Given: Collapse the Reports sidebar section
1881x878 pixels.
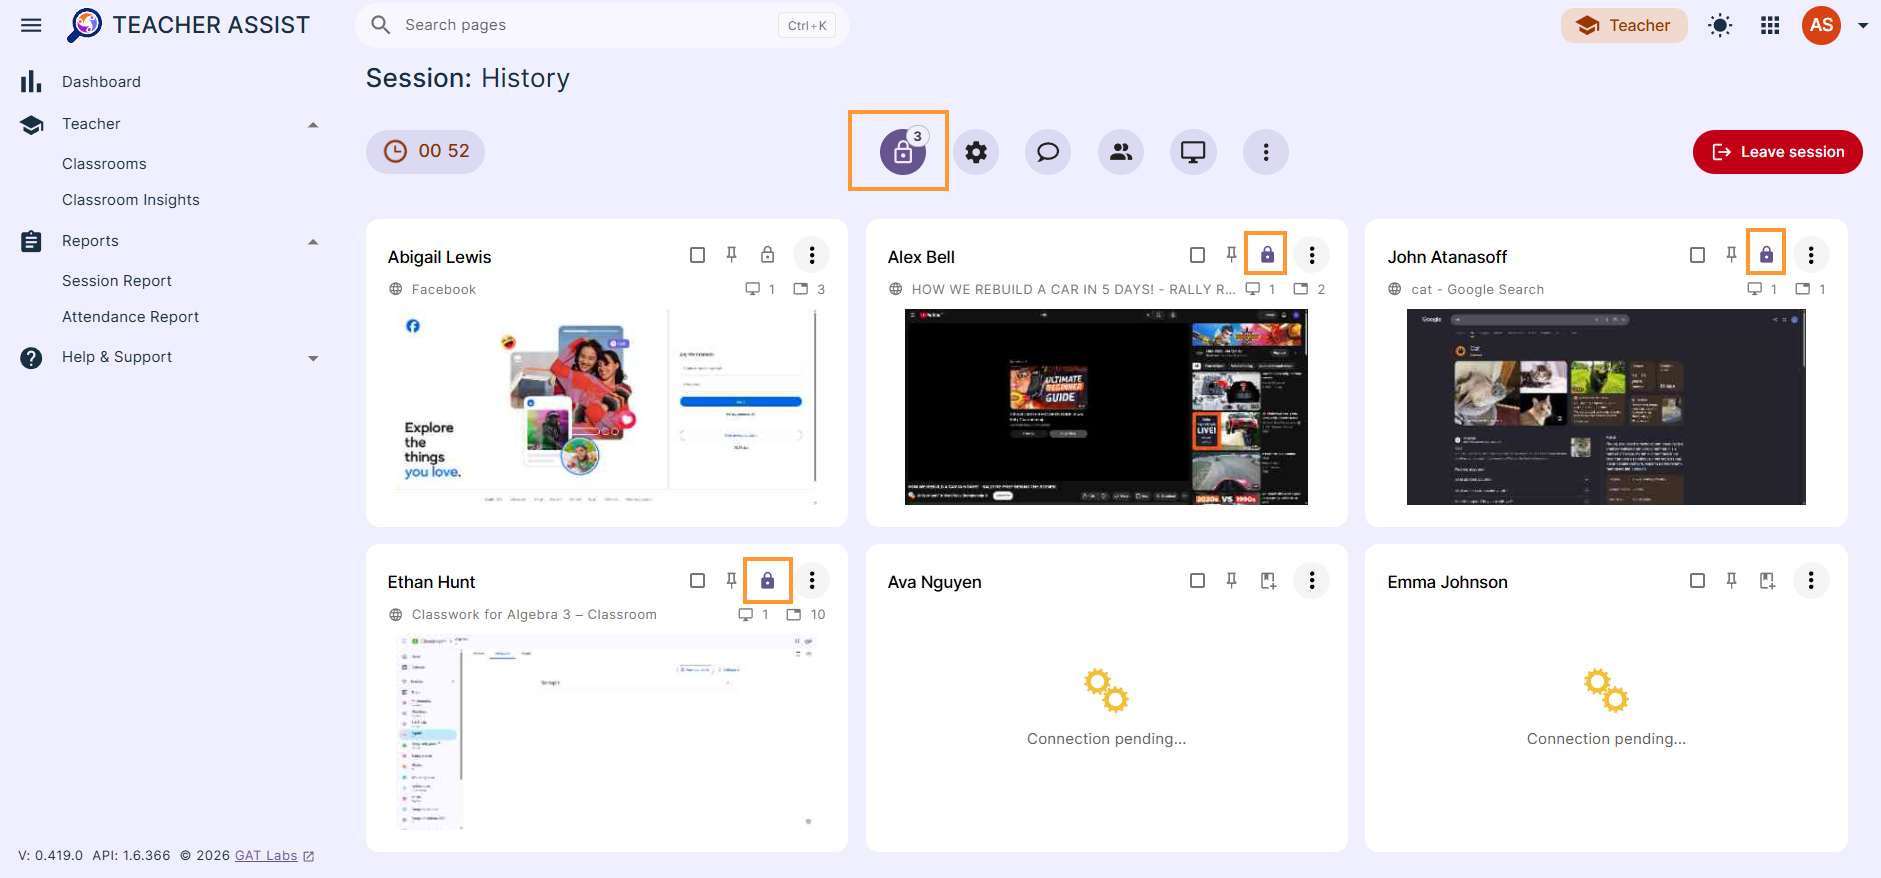Looking at the screenshot, I should [312, 241].
